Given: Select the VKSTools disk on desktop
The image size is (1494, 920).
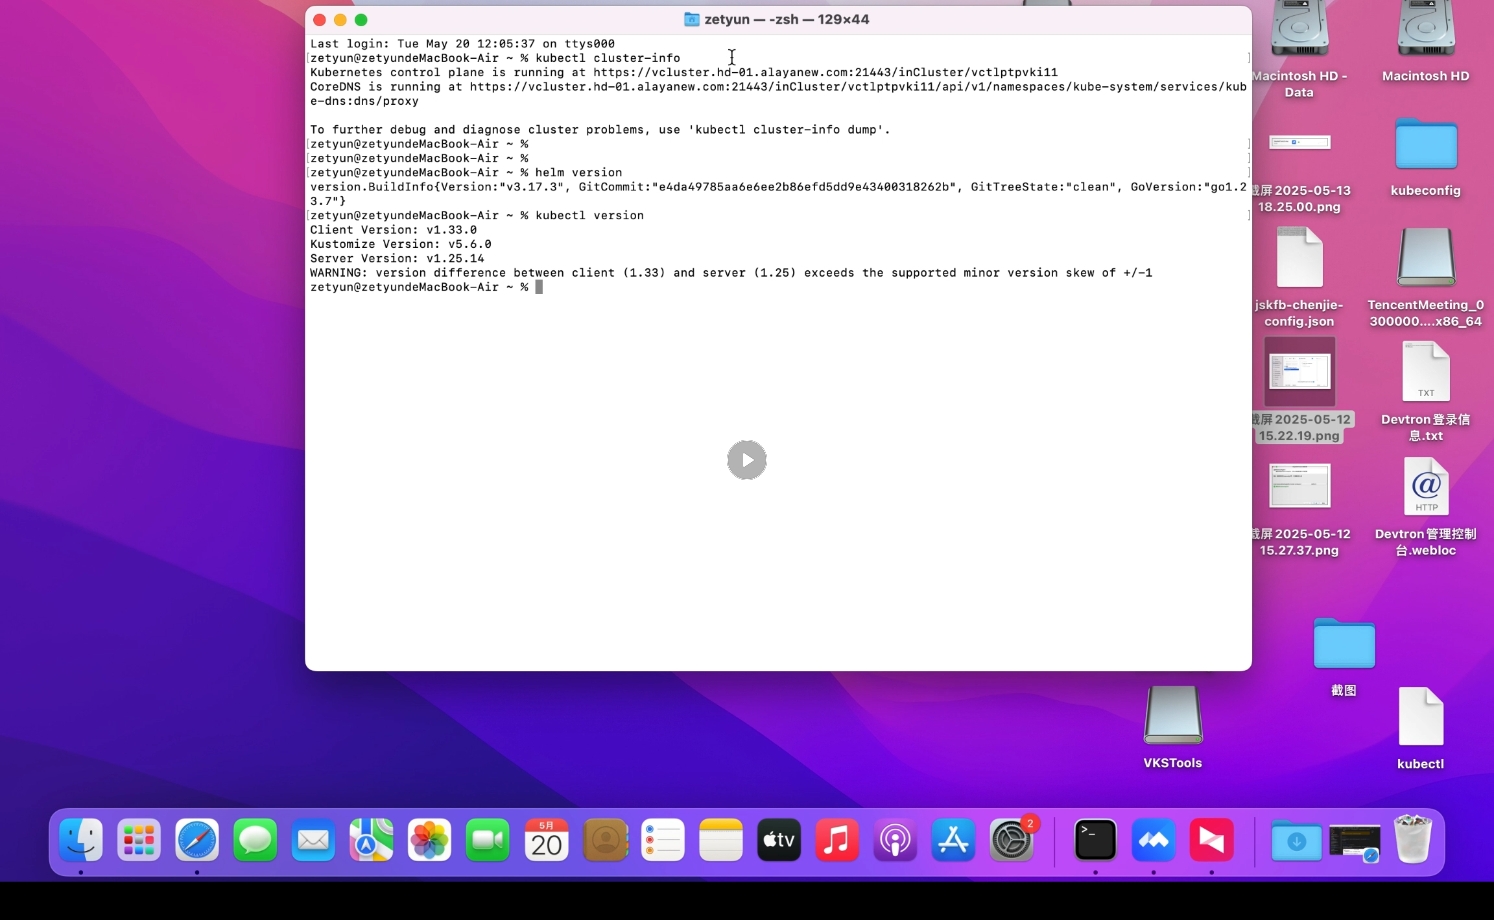Looking at the screenshot, I should (1173, 716).
